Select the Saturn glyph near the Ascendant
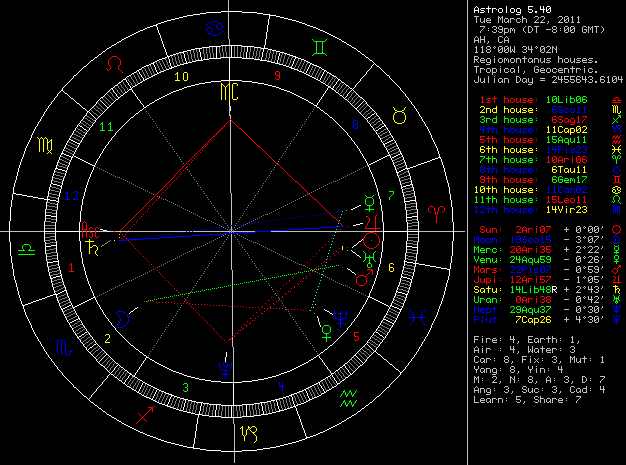This screenshot has height=465, width=626. pos(91,243)
